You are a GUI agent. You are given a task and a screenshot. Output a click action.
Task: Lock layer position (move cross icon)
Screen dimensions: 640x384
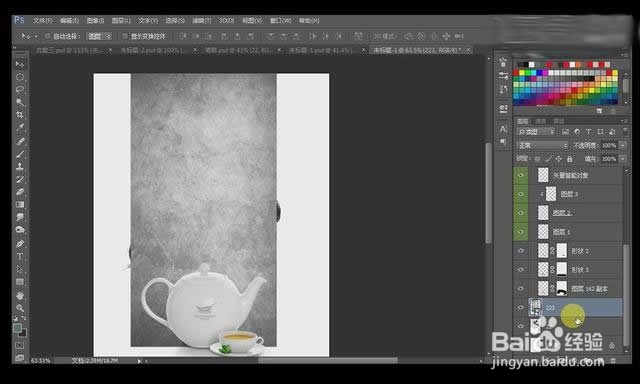click(559, 159)
